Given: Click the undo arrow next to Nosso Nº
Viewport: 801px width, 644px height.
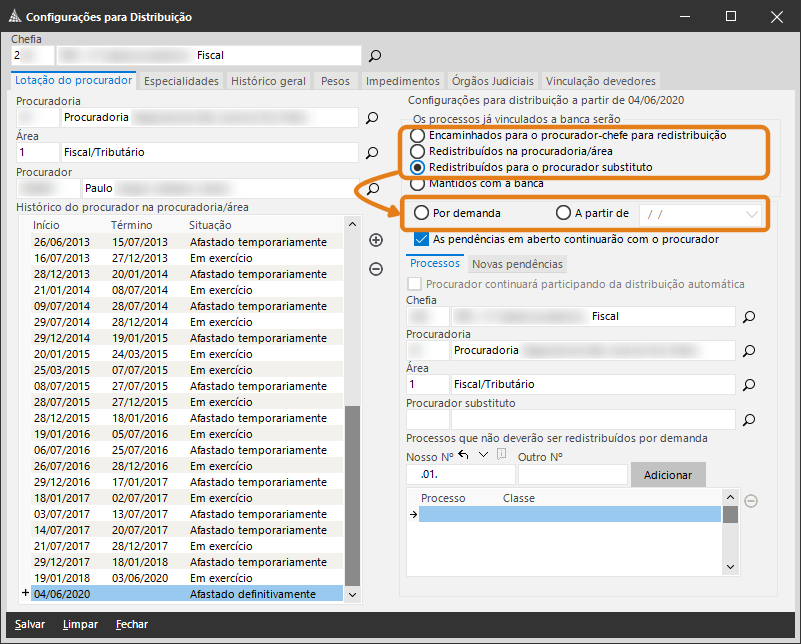Looking at the screenshot, I should click(463, 455).
